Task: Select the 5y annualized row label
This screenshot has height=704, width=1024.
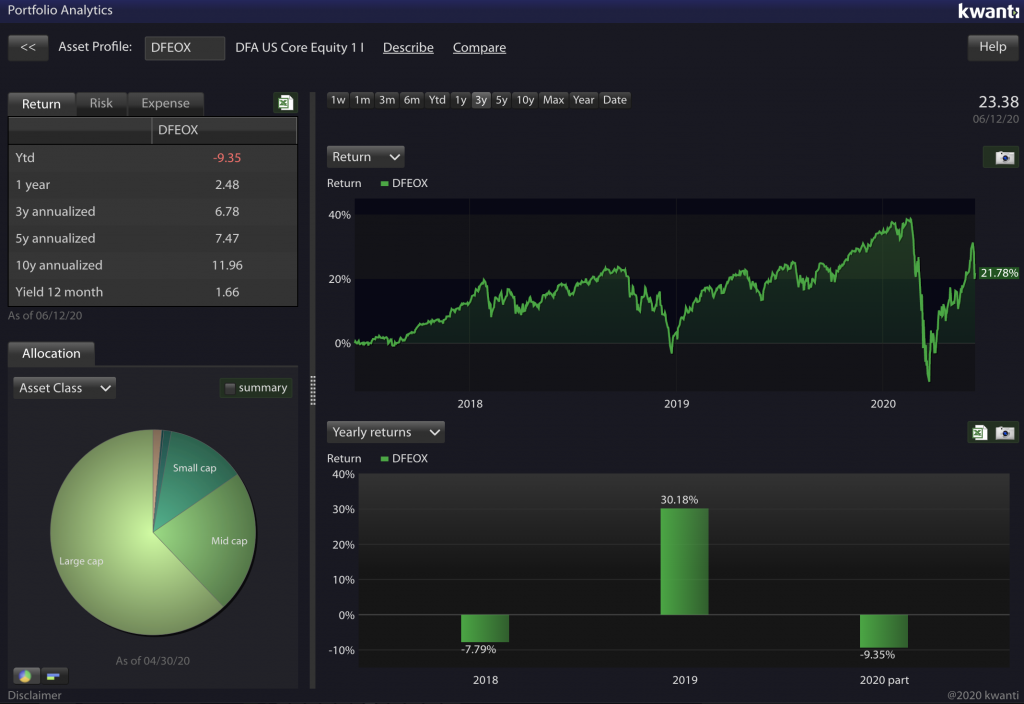Action: pos(56,238)
